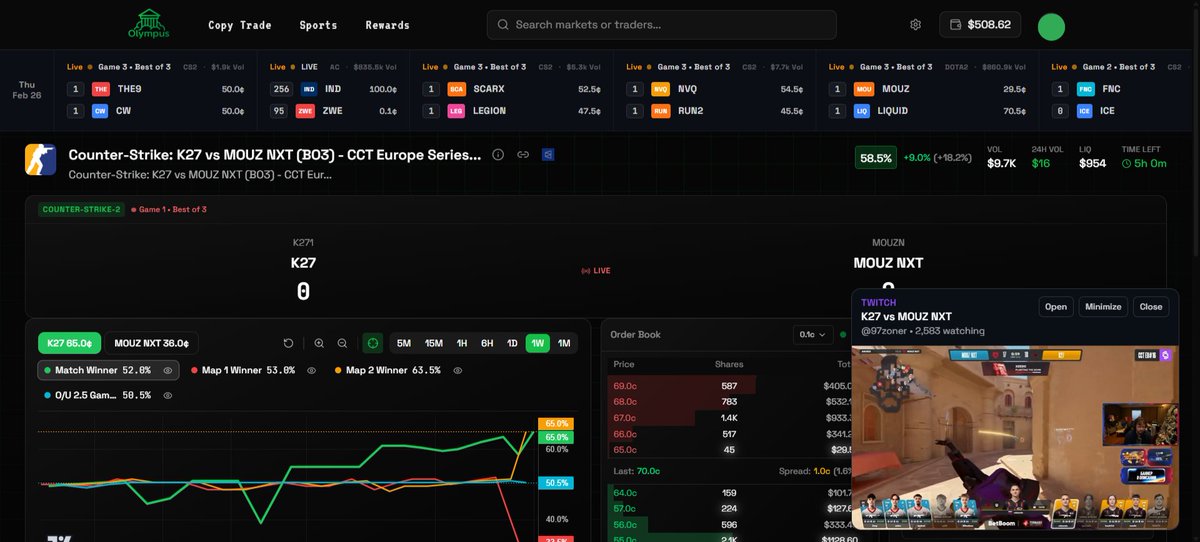
Task: Click the 58.5% probability badge
Action: pos(876,158)
